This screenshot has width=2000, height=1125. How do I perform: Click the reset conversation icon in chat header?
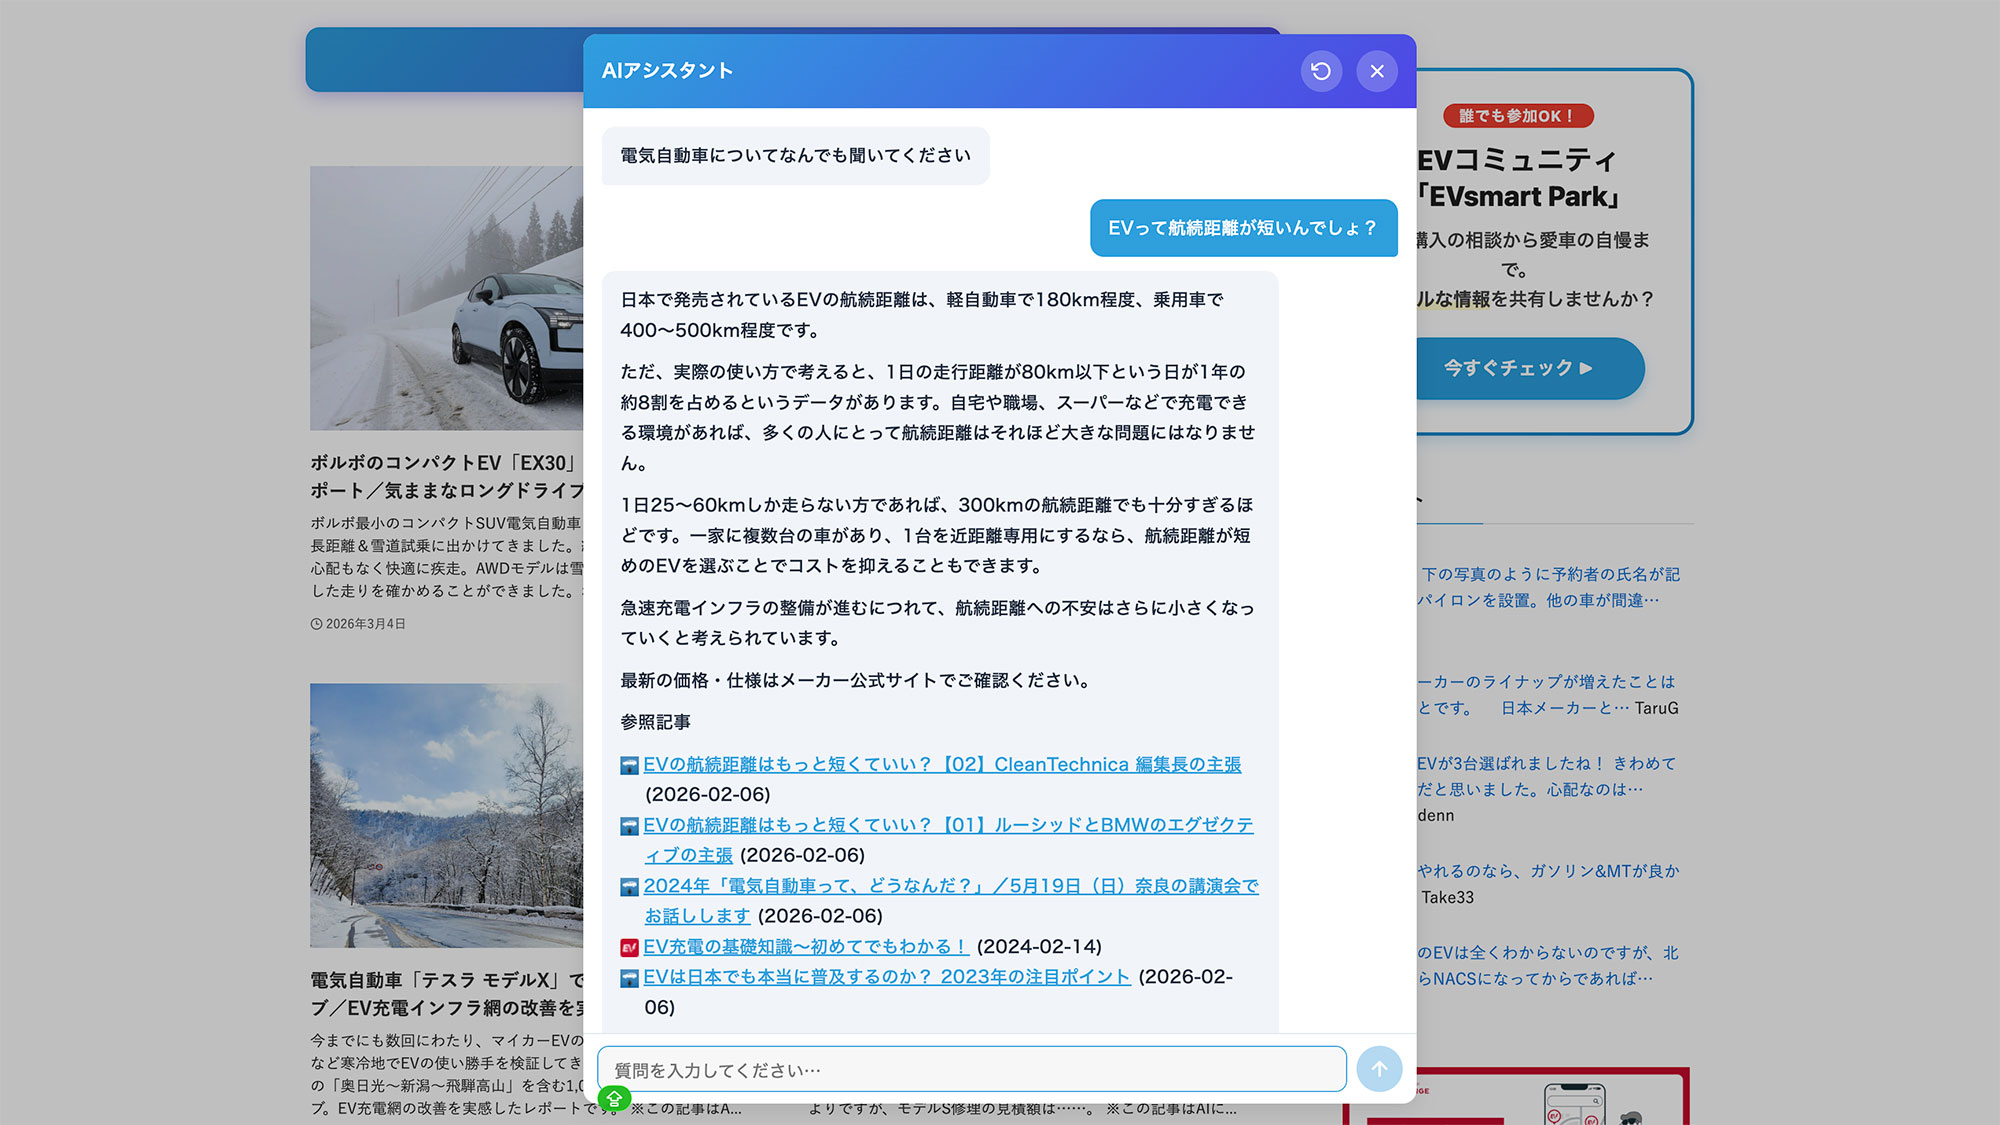pos(1321,71)
